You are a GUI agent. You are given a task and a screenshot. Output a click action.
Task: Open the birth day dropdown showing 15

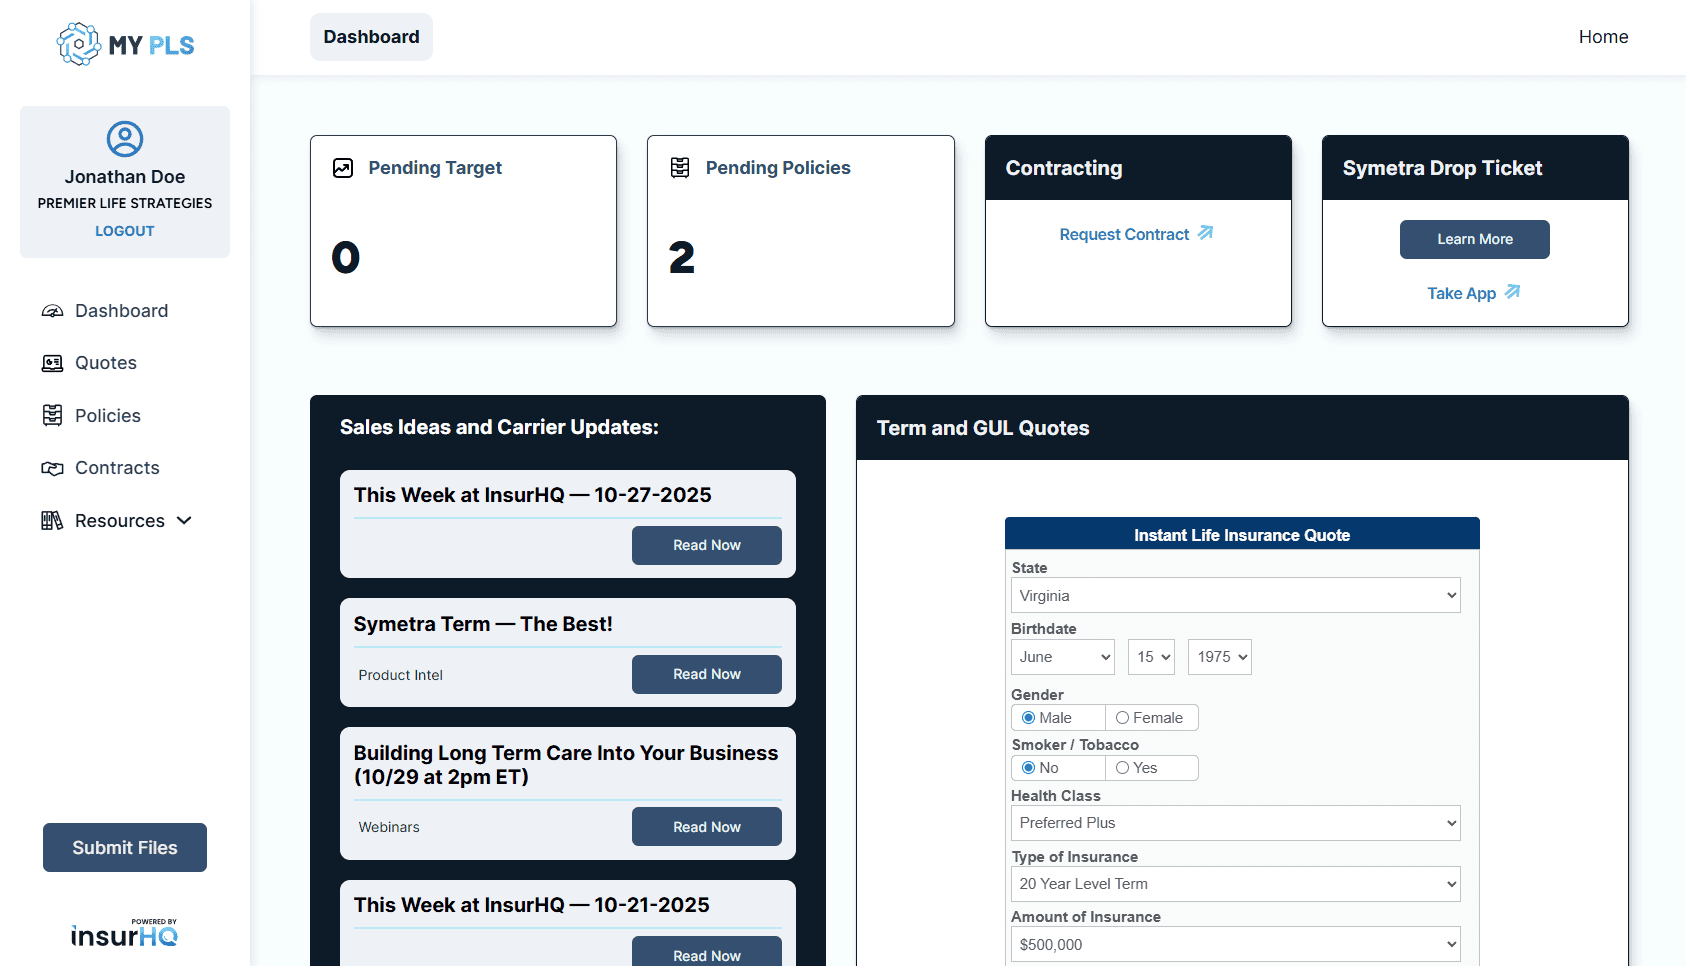coord(1151,657)
